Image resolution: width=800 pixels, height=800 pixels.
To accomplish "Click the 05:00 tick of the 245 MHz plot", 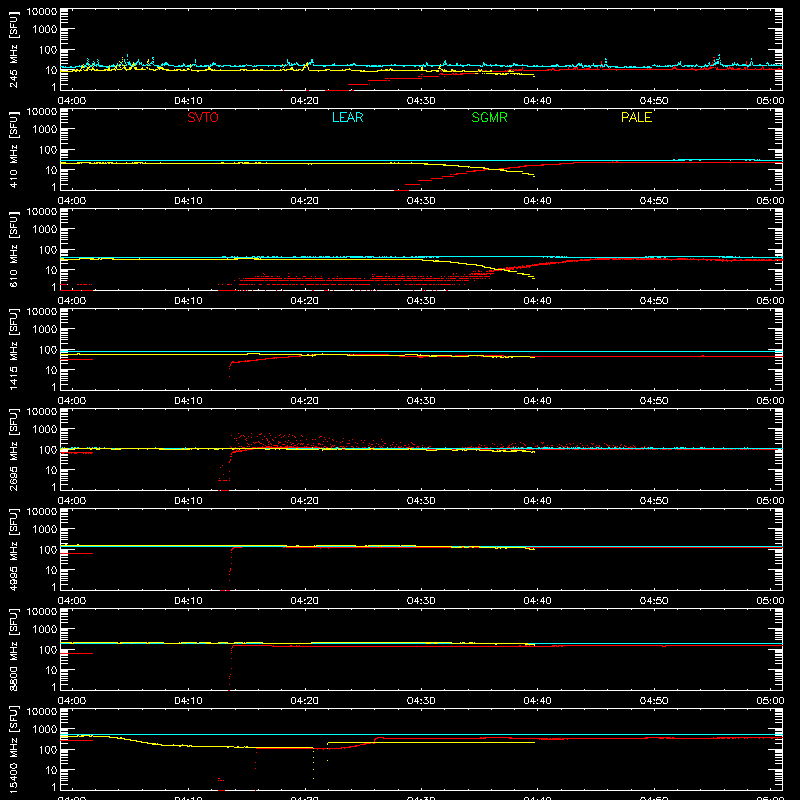I will (x=770, y=101).
